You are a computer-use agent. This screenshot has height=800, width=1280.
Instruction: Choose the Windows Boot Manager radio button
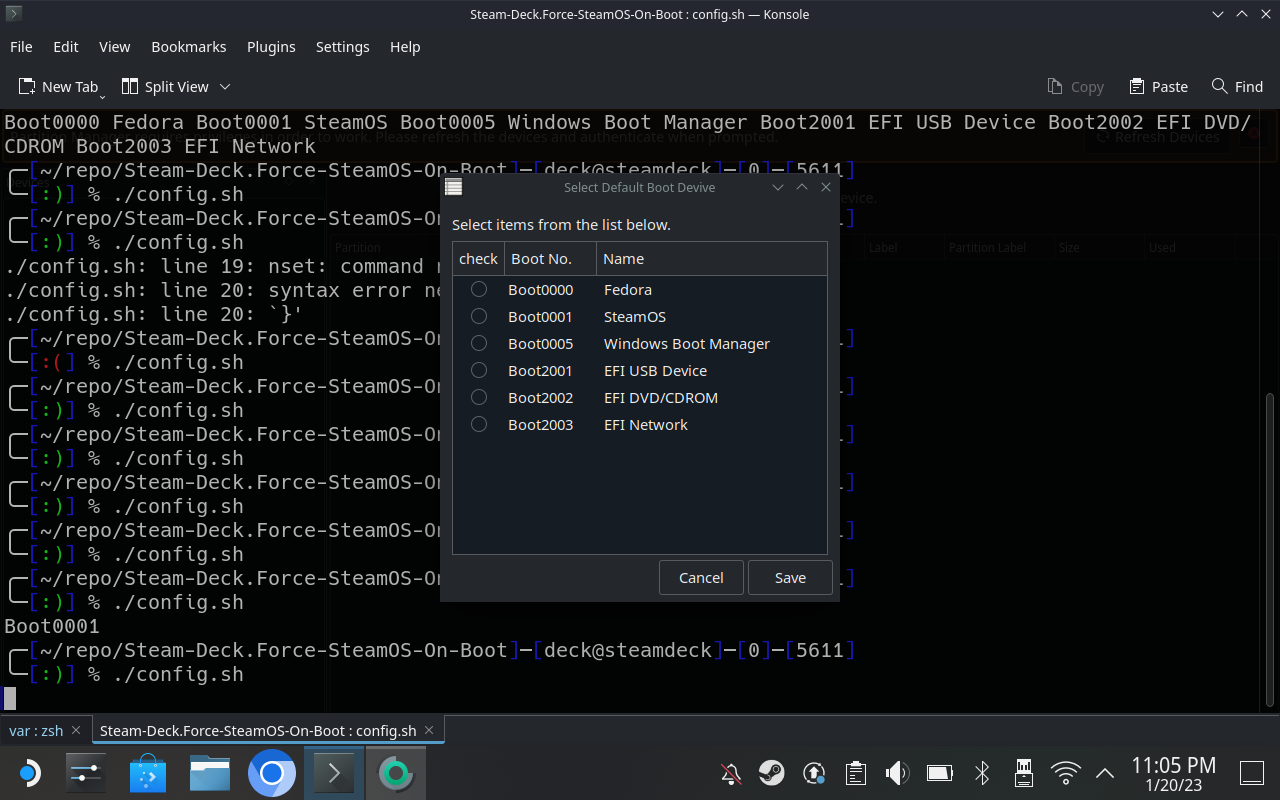click(479, 343)
